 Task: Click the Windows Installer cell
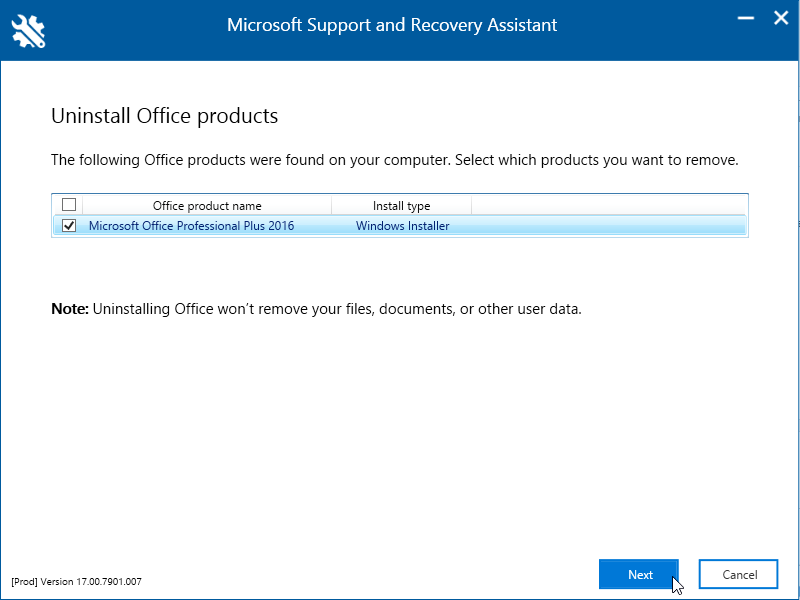[x=403, y=226]
